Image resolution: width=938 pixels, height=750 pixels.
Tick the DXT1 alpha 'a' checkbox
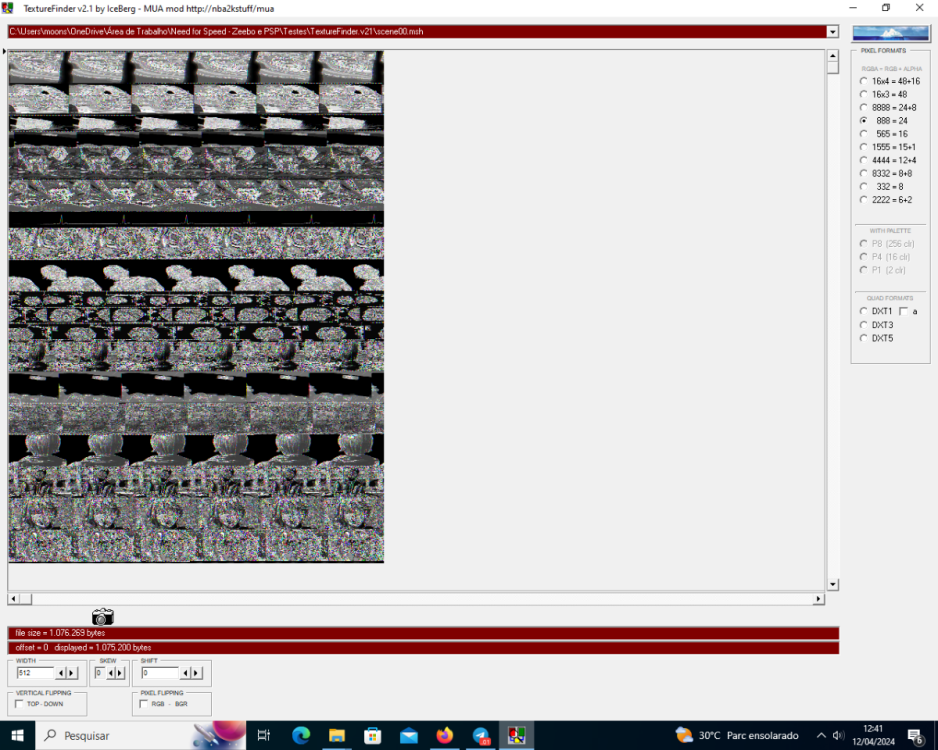click(903, 312)
